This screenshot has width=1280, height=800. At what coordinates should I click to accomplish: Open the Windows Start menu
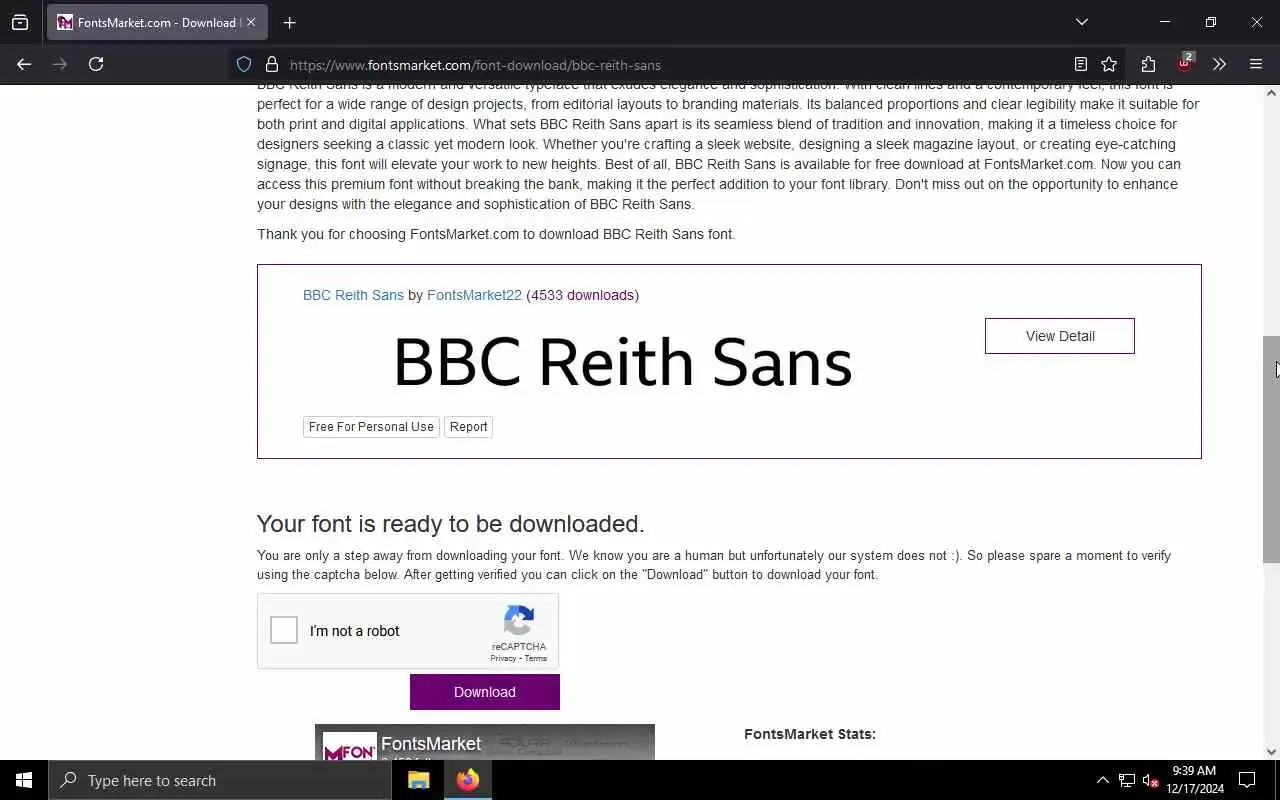tap(24, 780)
